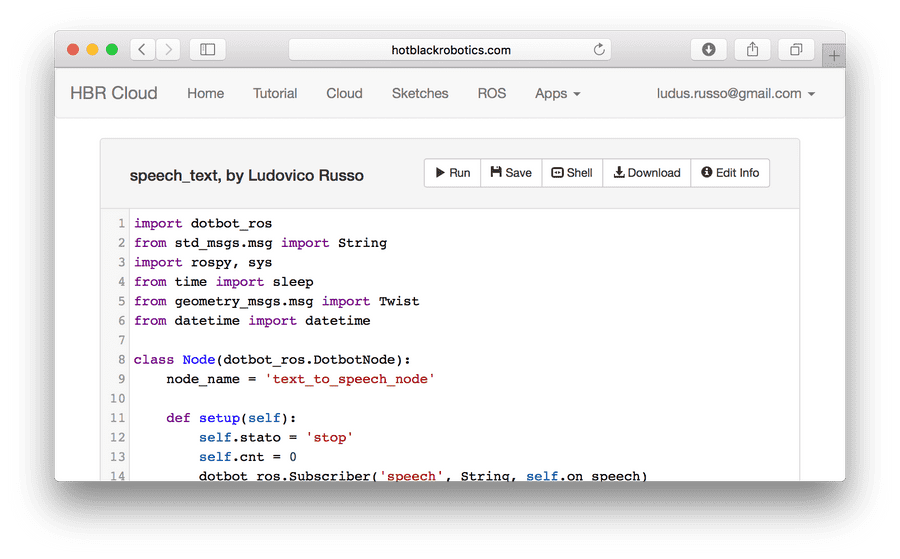Viewport: 900px width, 559px height.
Task: Save the sketch with floppy icon button
Action: point(511,173)
